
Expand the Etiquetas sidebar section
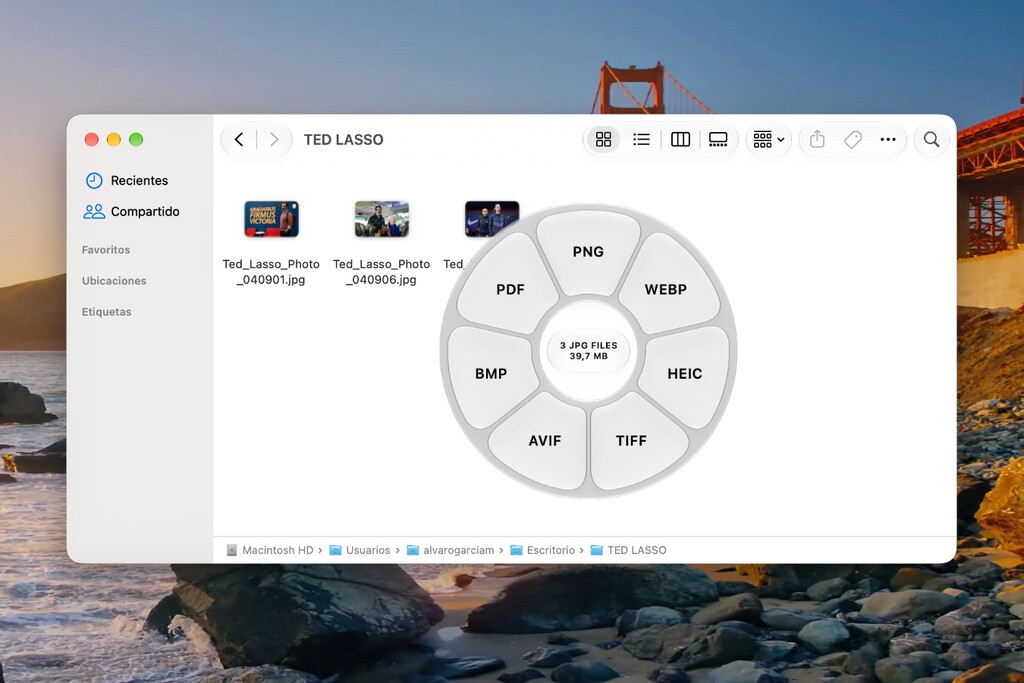(106, 312)
